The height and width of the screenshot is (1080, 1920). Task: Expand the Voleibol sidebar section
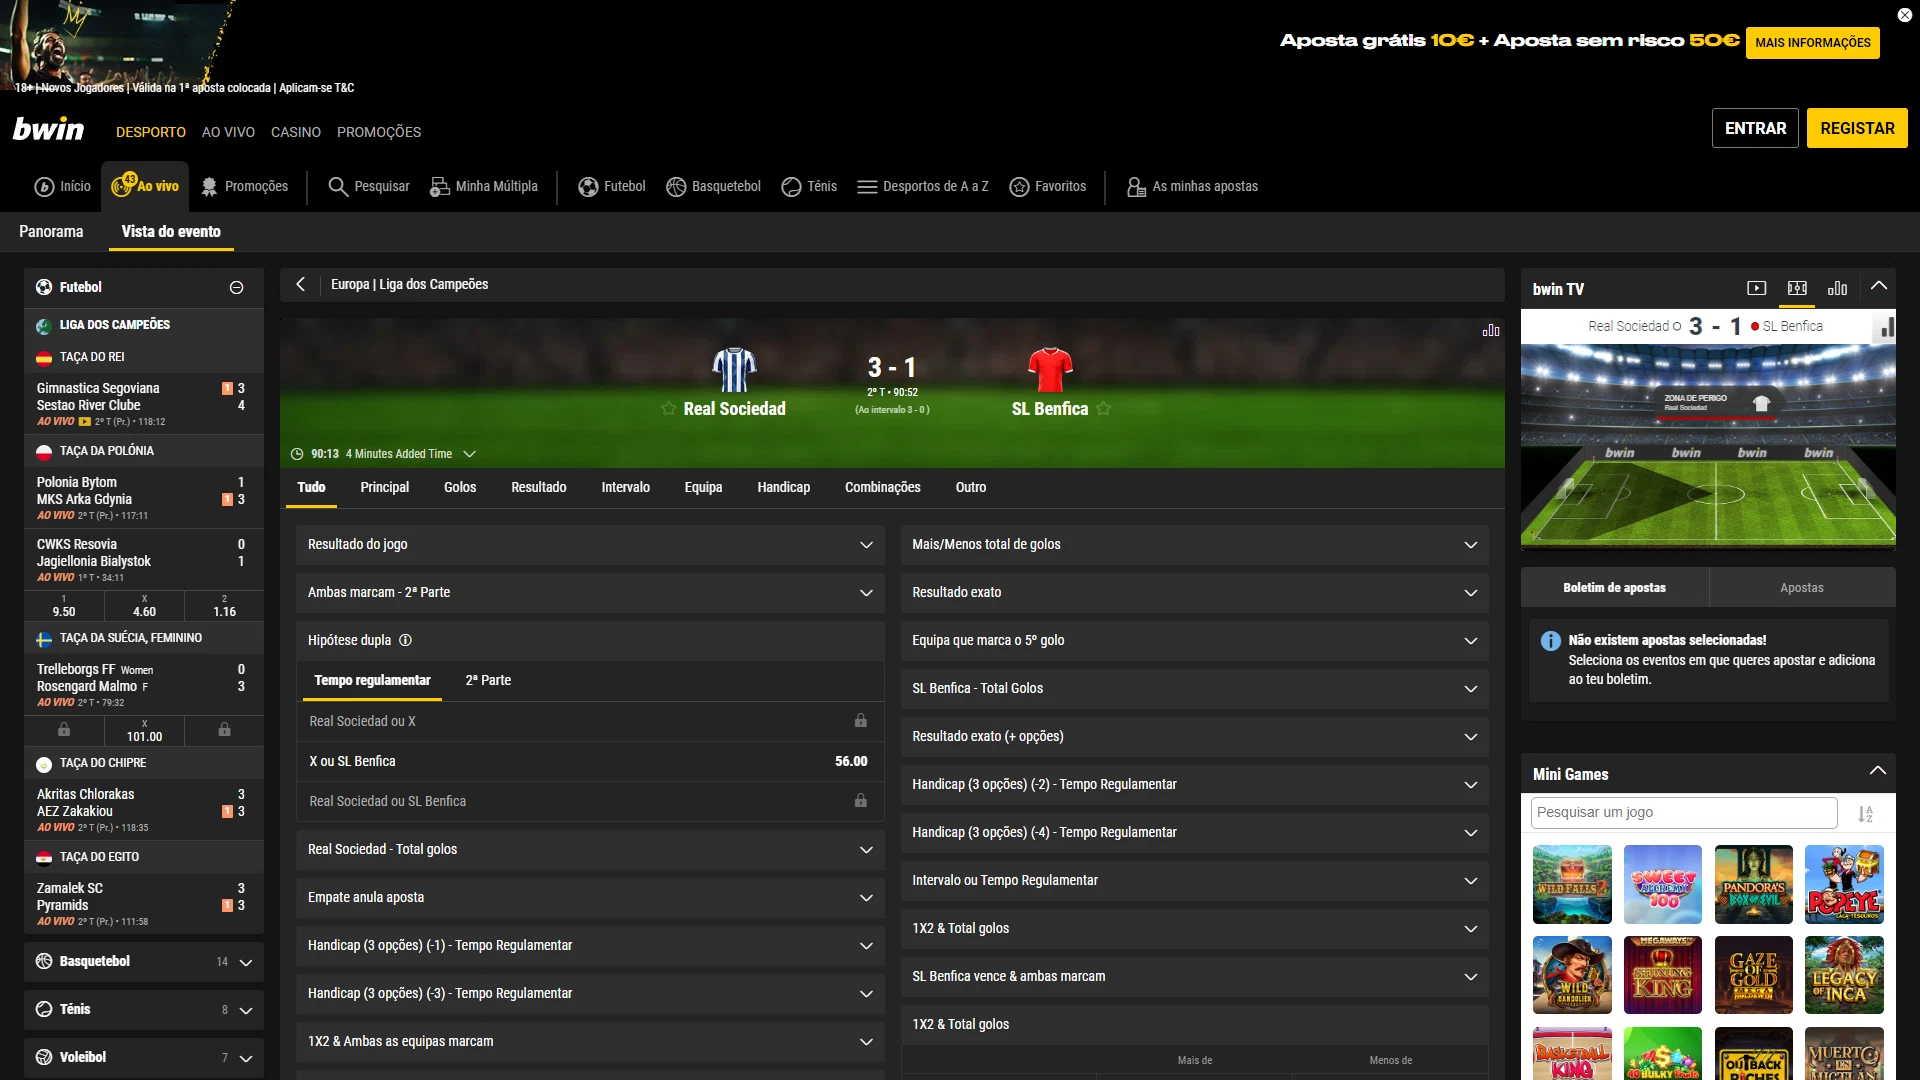pos(144,1058)
